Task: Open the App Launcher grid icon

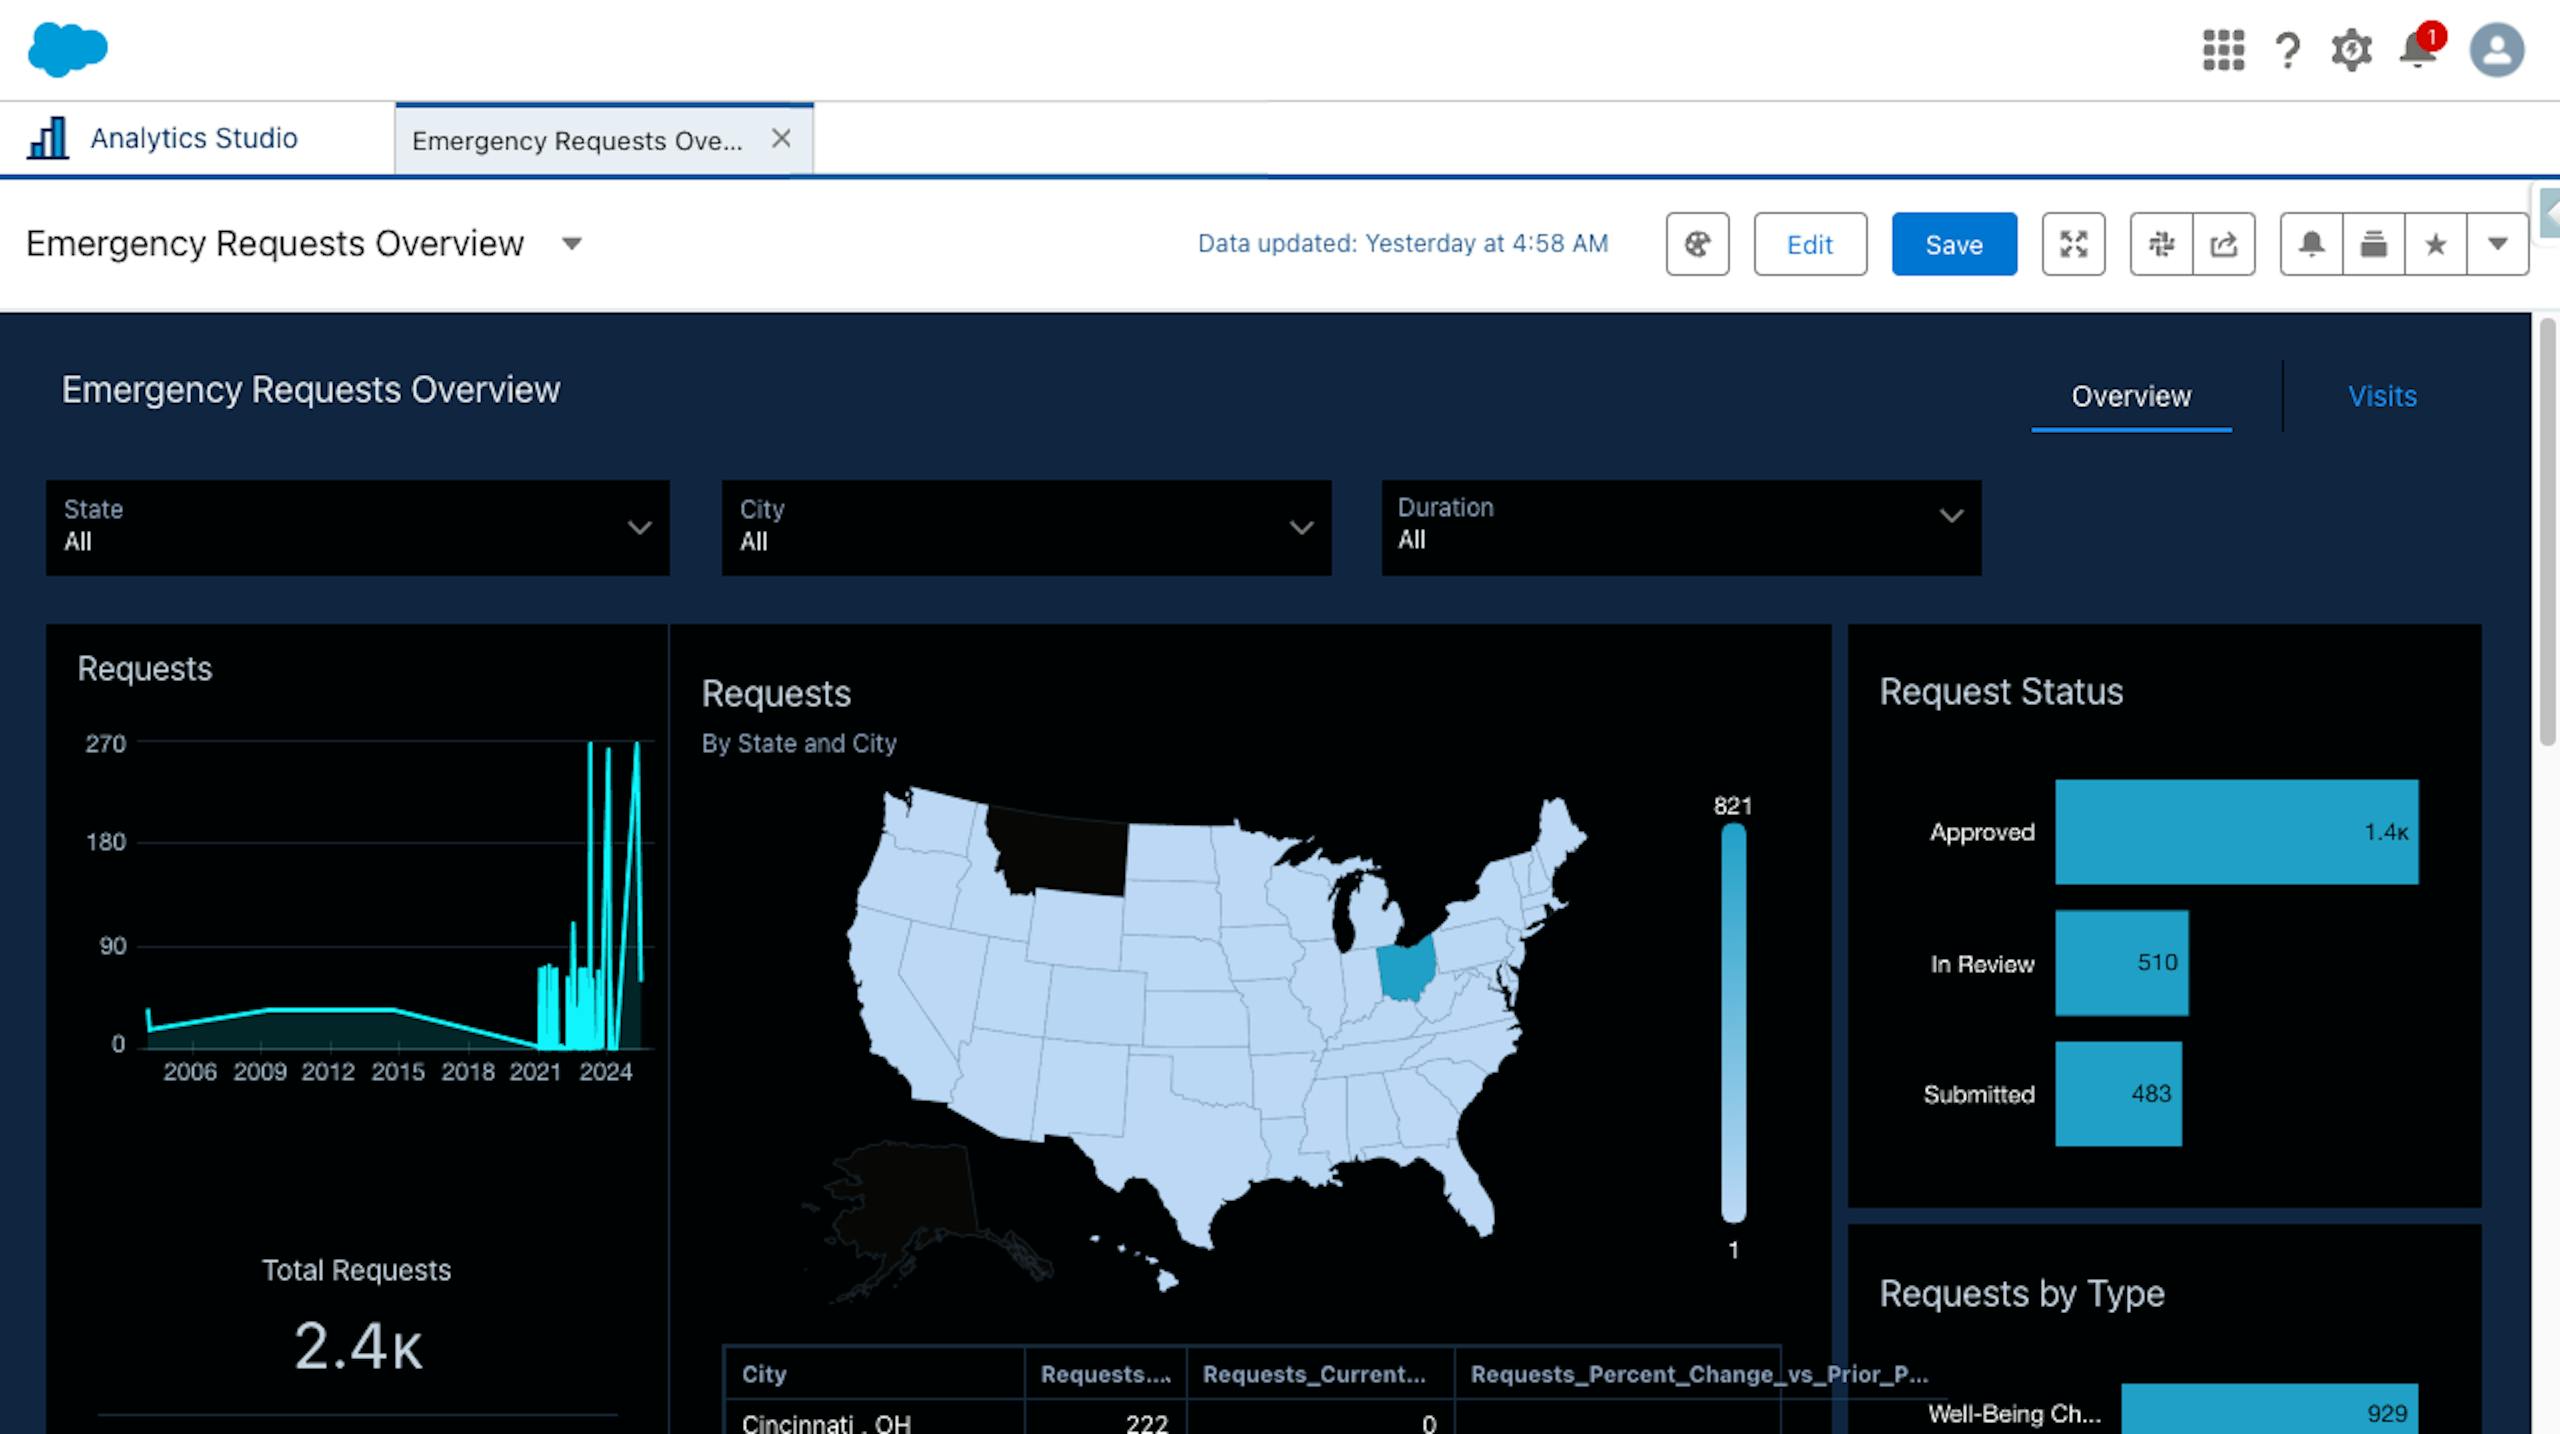Action: click(x=2223, y=50)
